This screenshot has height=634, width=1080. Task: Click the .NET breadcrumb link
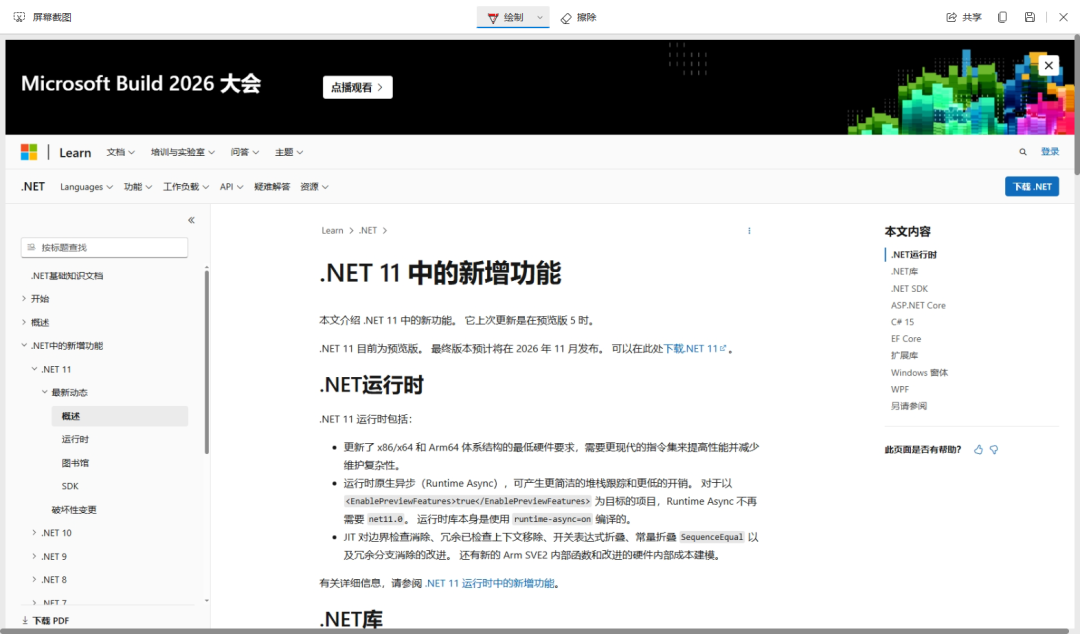[368, 231]
